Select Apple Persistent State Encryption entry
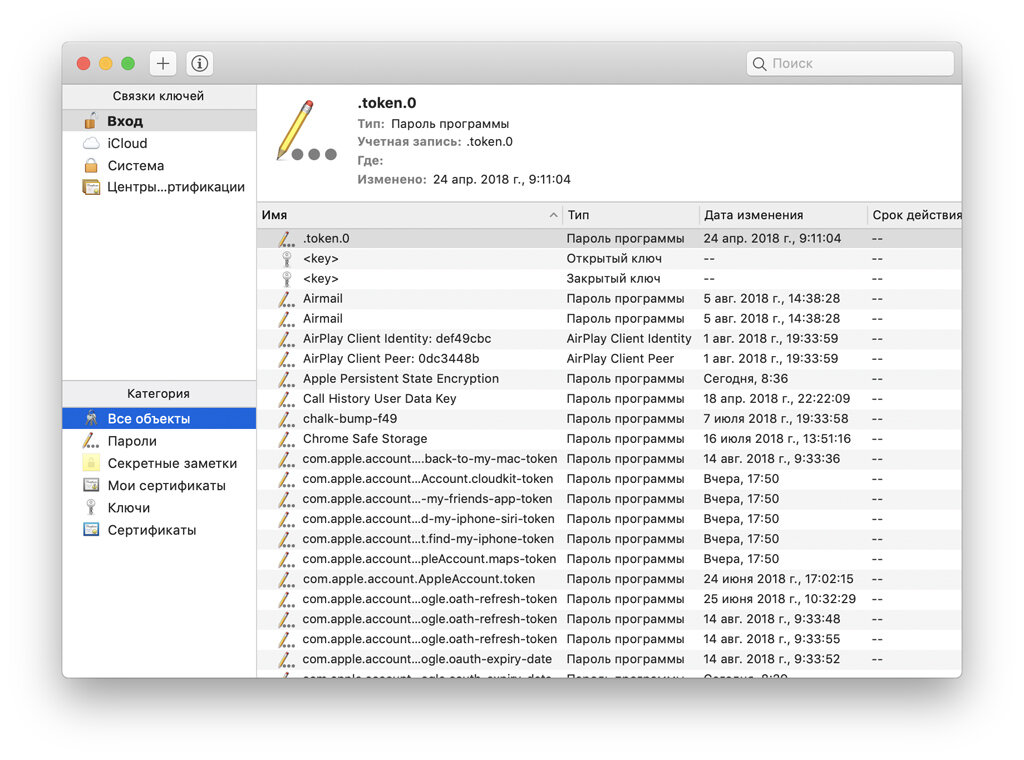Screen dimensions: 1024x760 click(x=609, y=379)
